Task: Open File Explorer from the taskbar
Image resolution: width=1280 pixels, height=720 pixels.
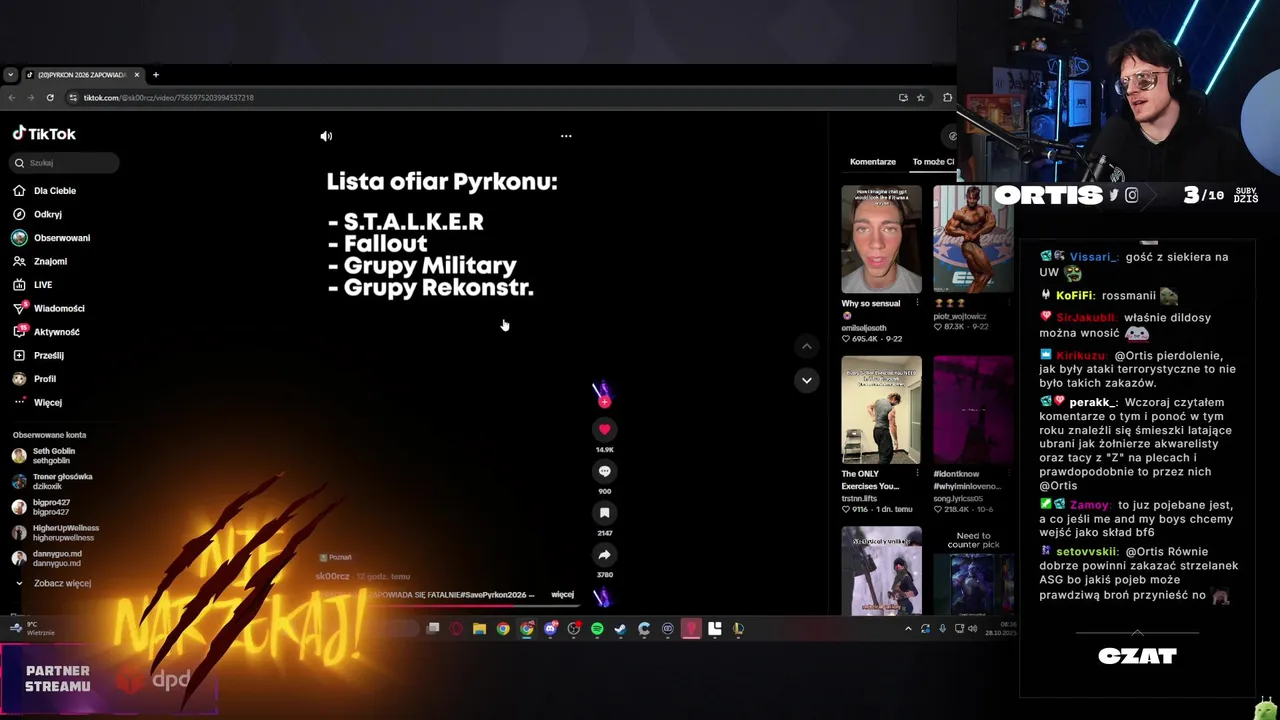Action: click(479, 629)
